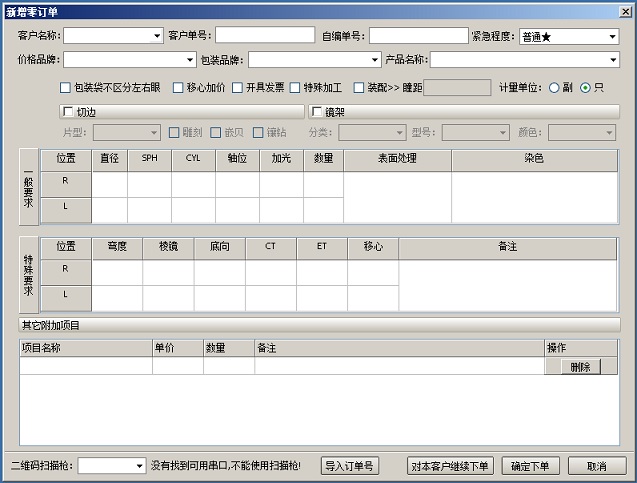637x483 pixels.
Task: Click the 轴位 column header
Action: tap(237, 160)
